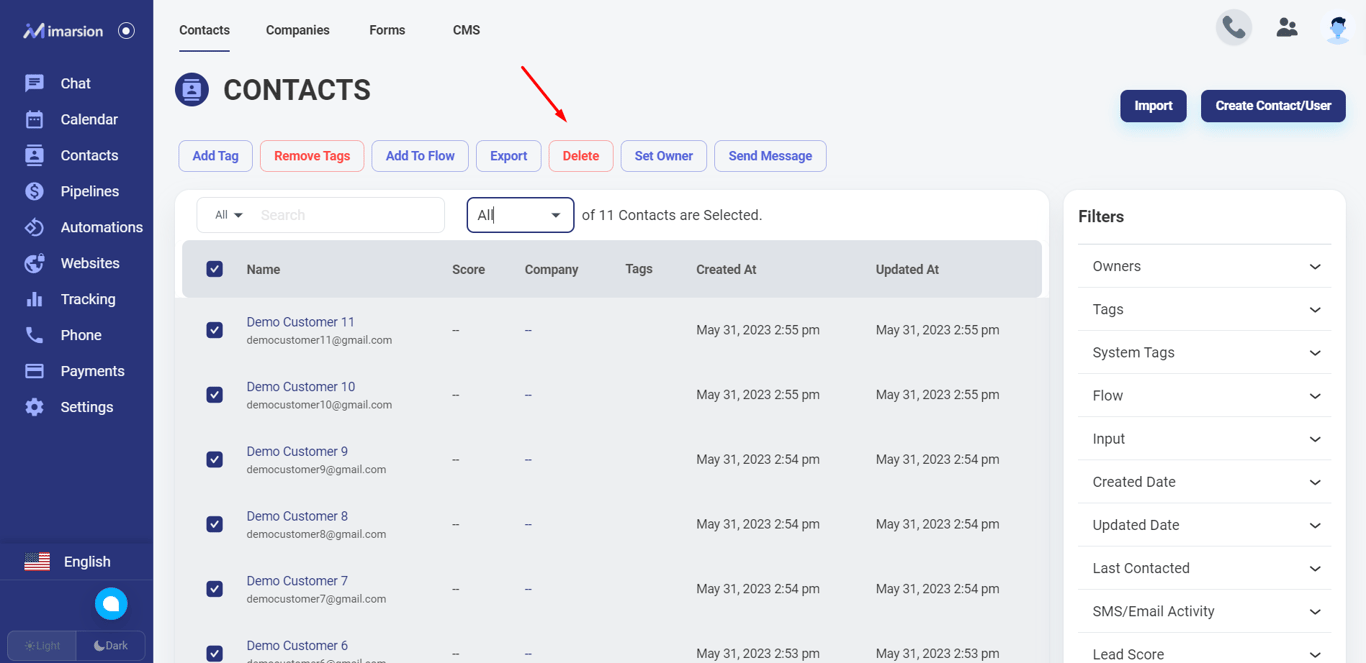Uncheck Demo Customer 11 checkbox
Screen dimensions: 1366x663
point(214,330)
